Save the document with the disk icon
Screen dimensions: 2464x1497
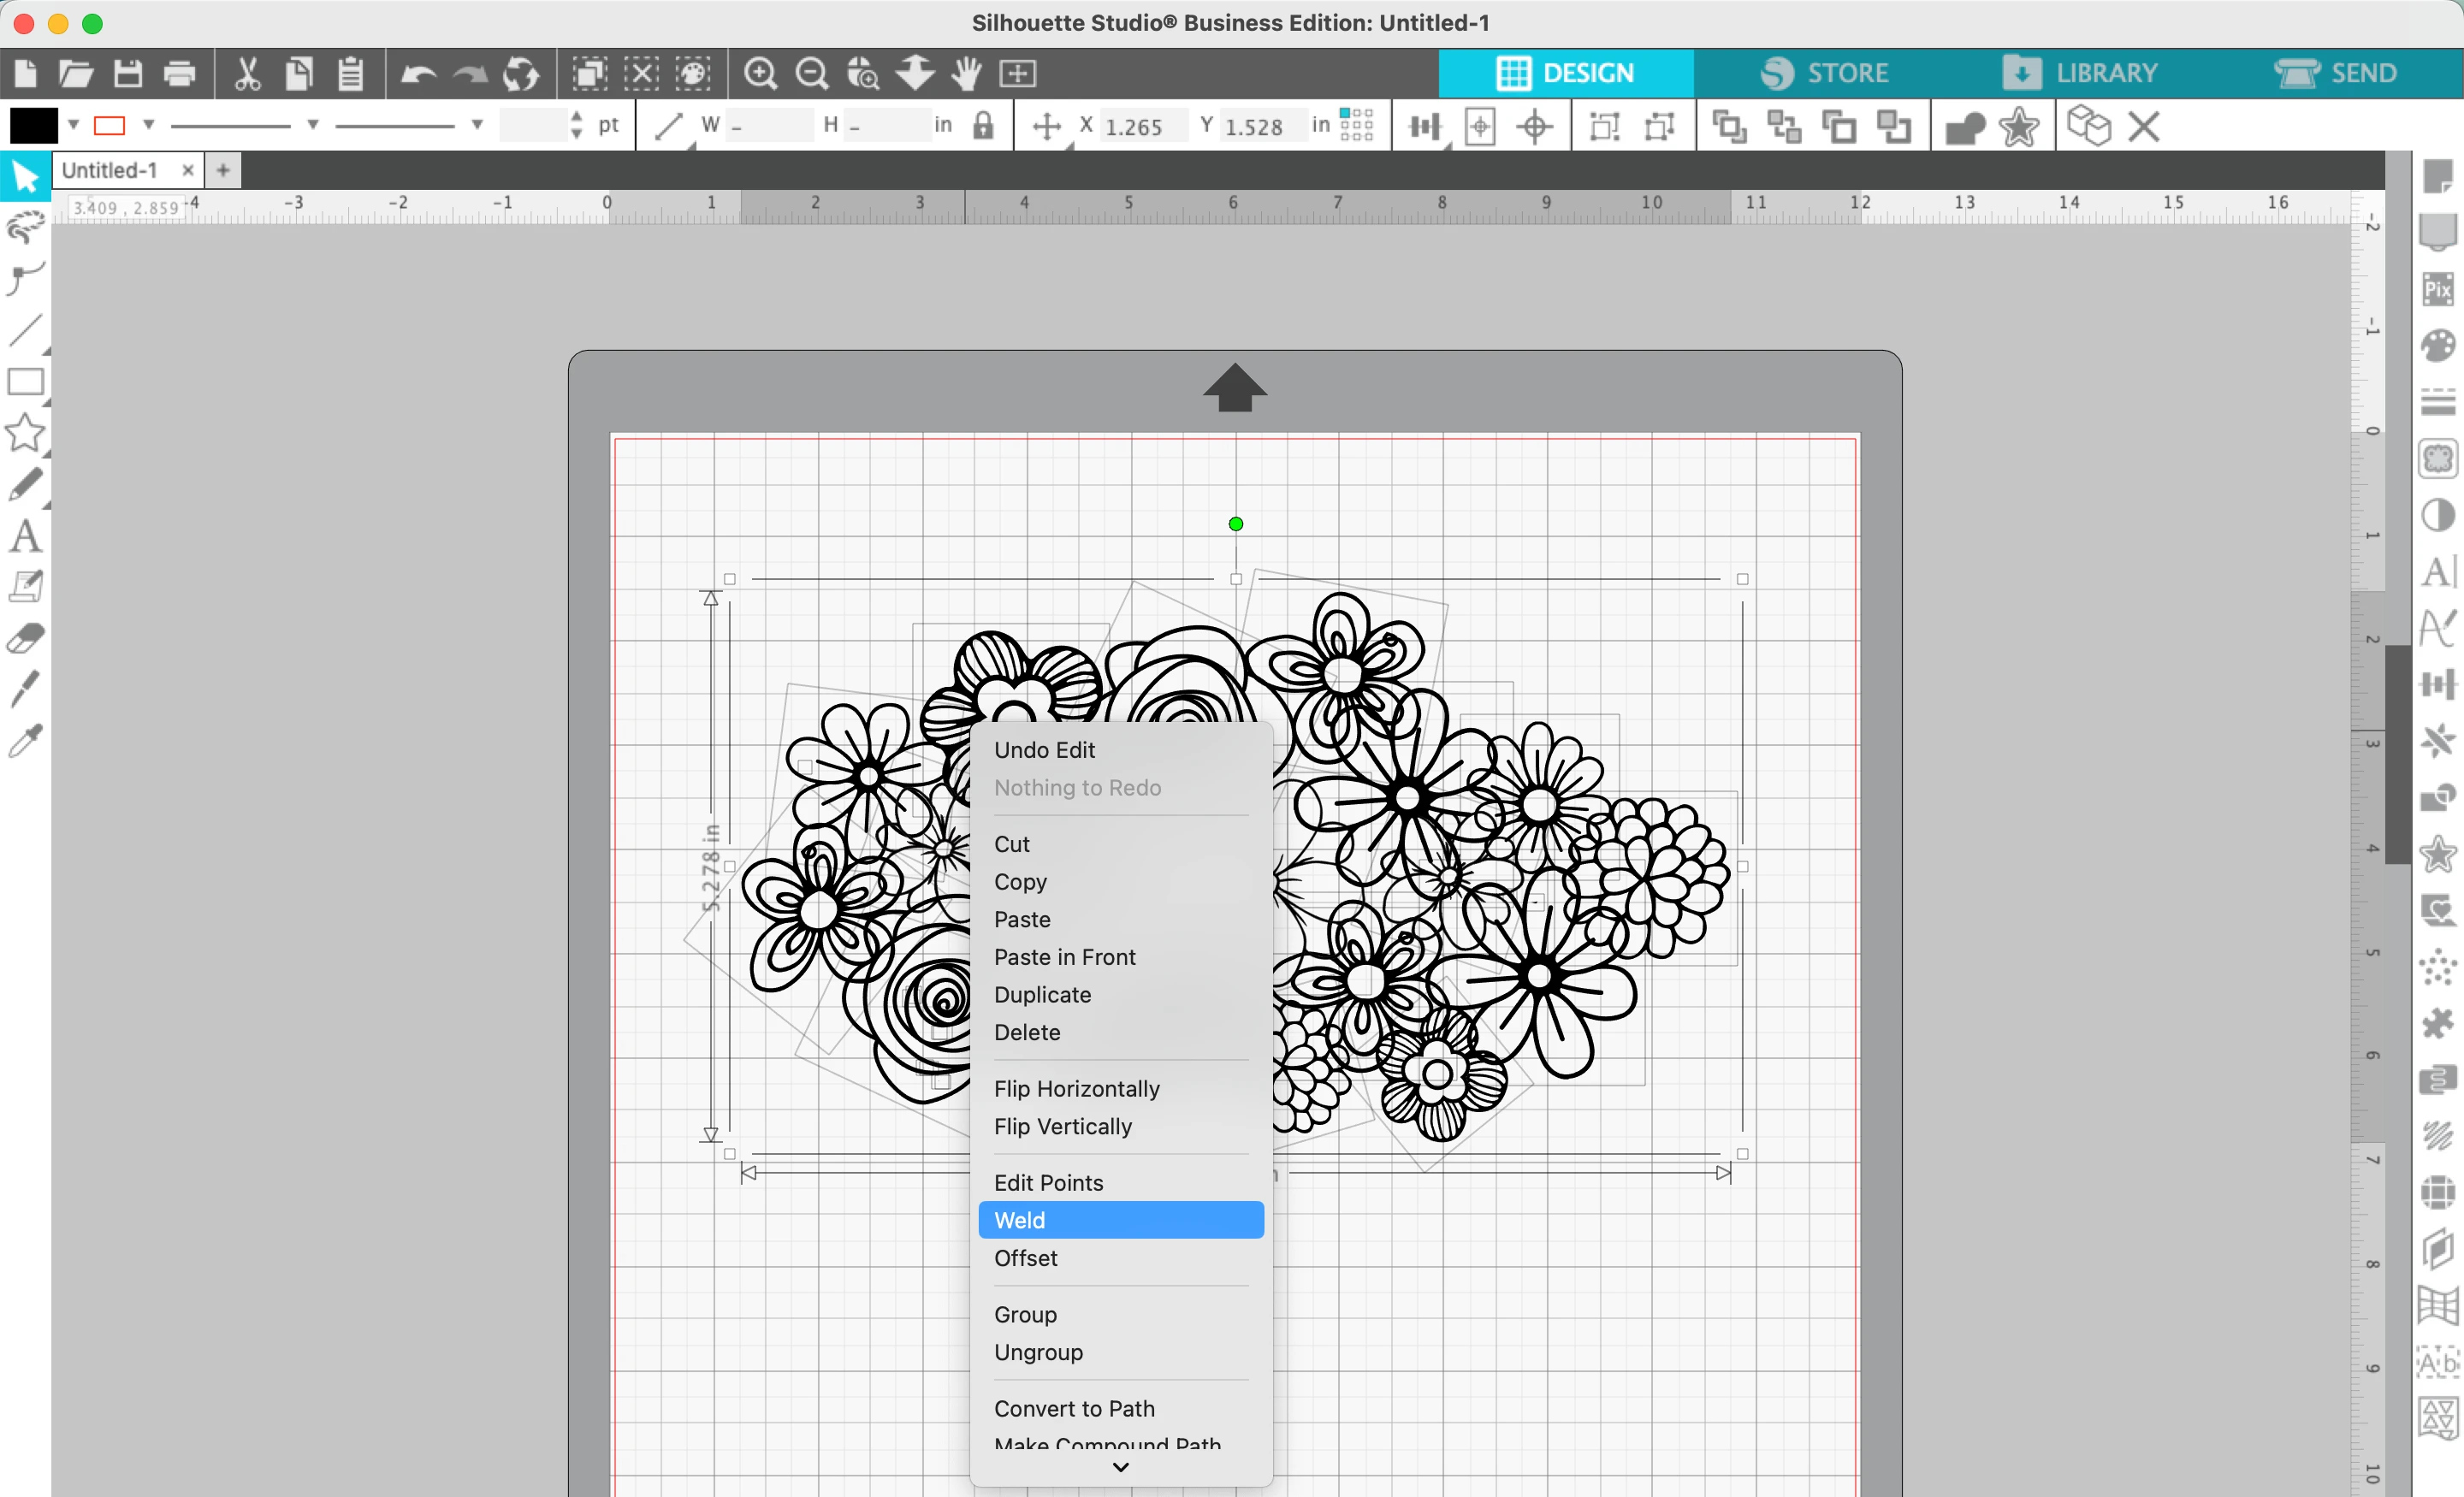point(128,74)
